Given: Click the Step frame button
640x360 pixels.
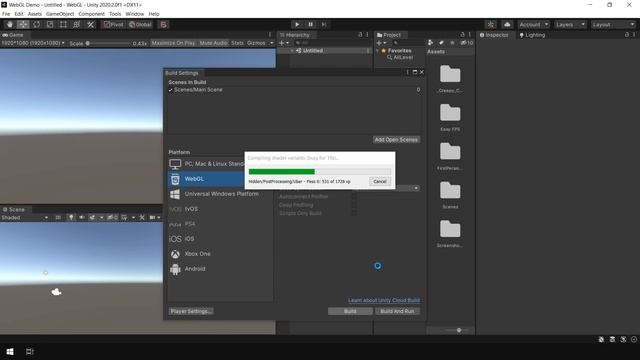Looking at the screenshot, I should pyautogui.click(x=324, y=24).
